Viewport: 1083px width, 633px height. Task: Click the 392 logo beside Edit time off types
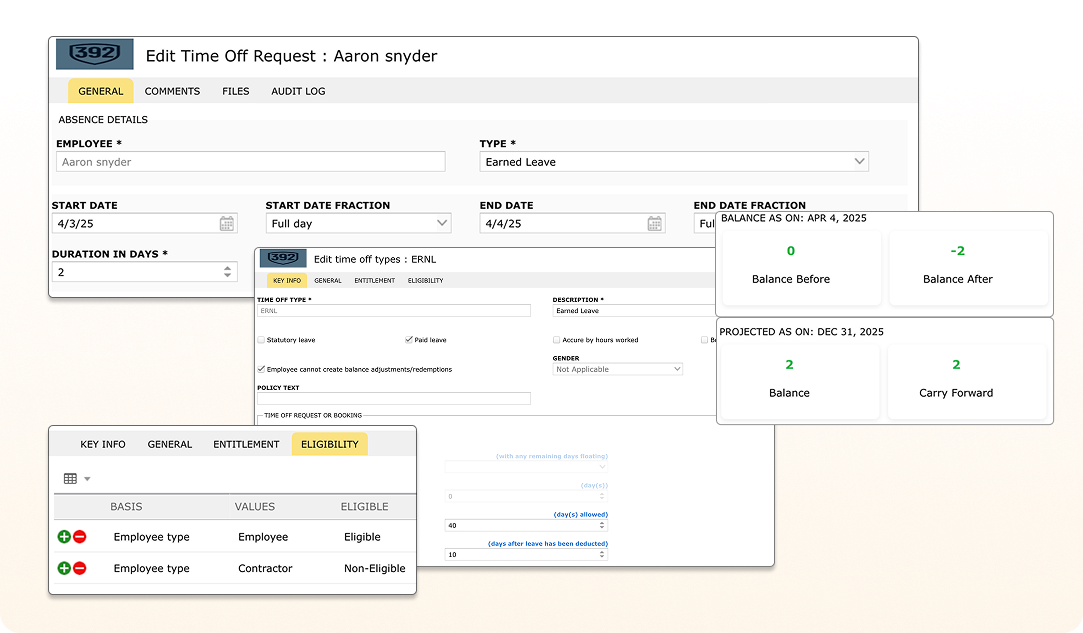(283, 258)
